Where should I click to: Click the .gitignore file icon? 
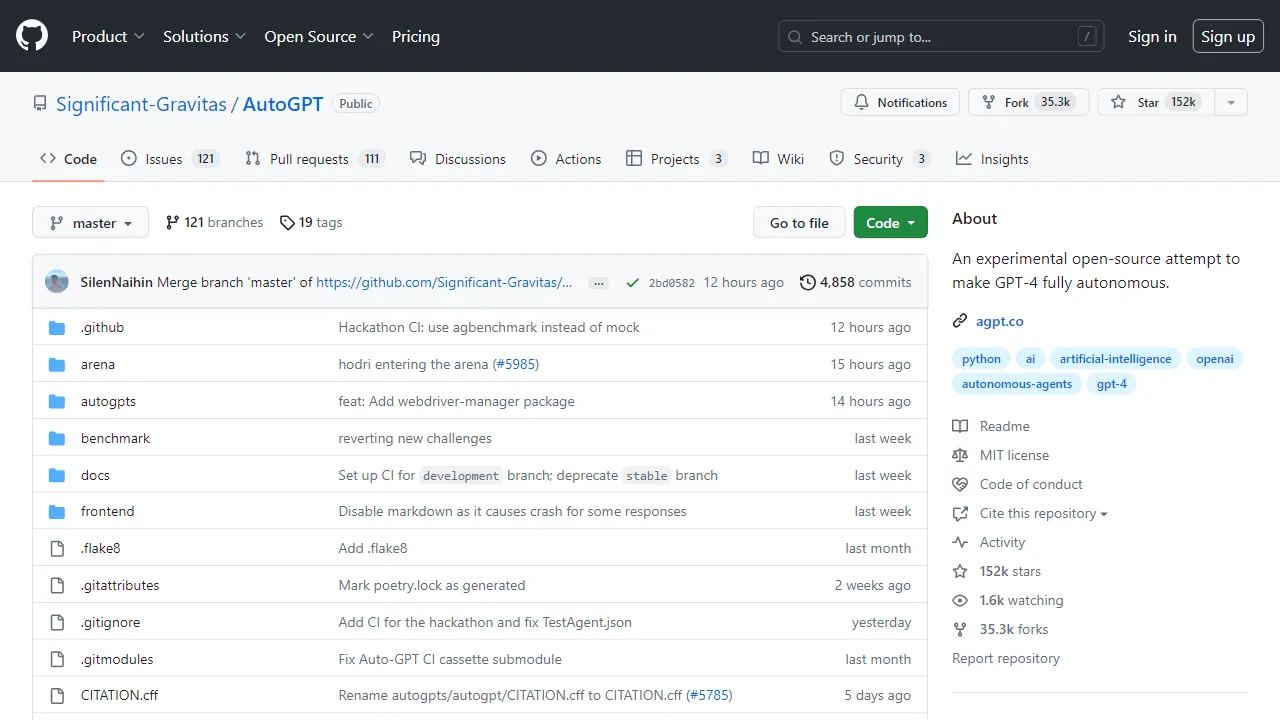(x=57, y=622)
